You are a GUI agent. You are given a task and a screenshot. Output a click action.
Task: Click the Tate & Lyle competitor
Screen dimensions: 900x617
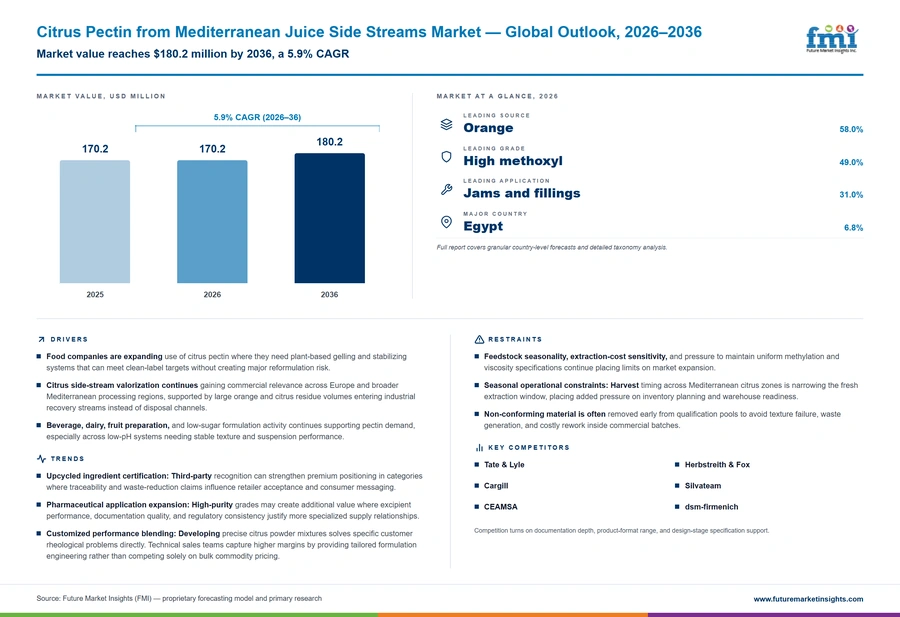[x=504, y=465]
